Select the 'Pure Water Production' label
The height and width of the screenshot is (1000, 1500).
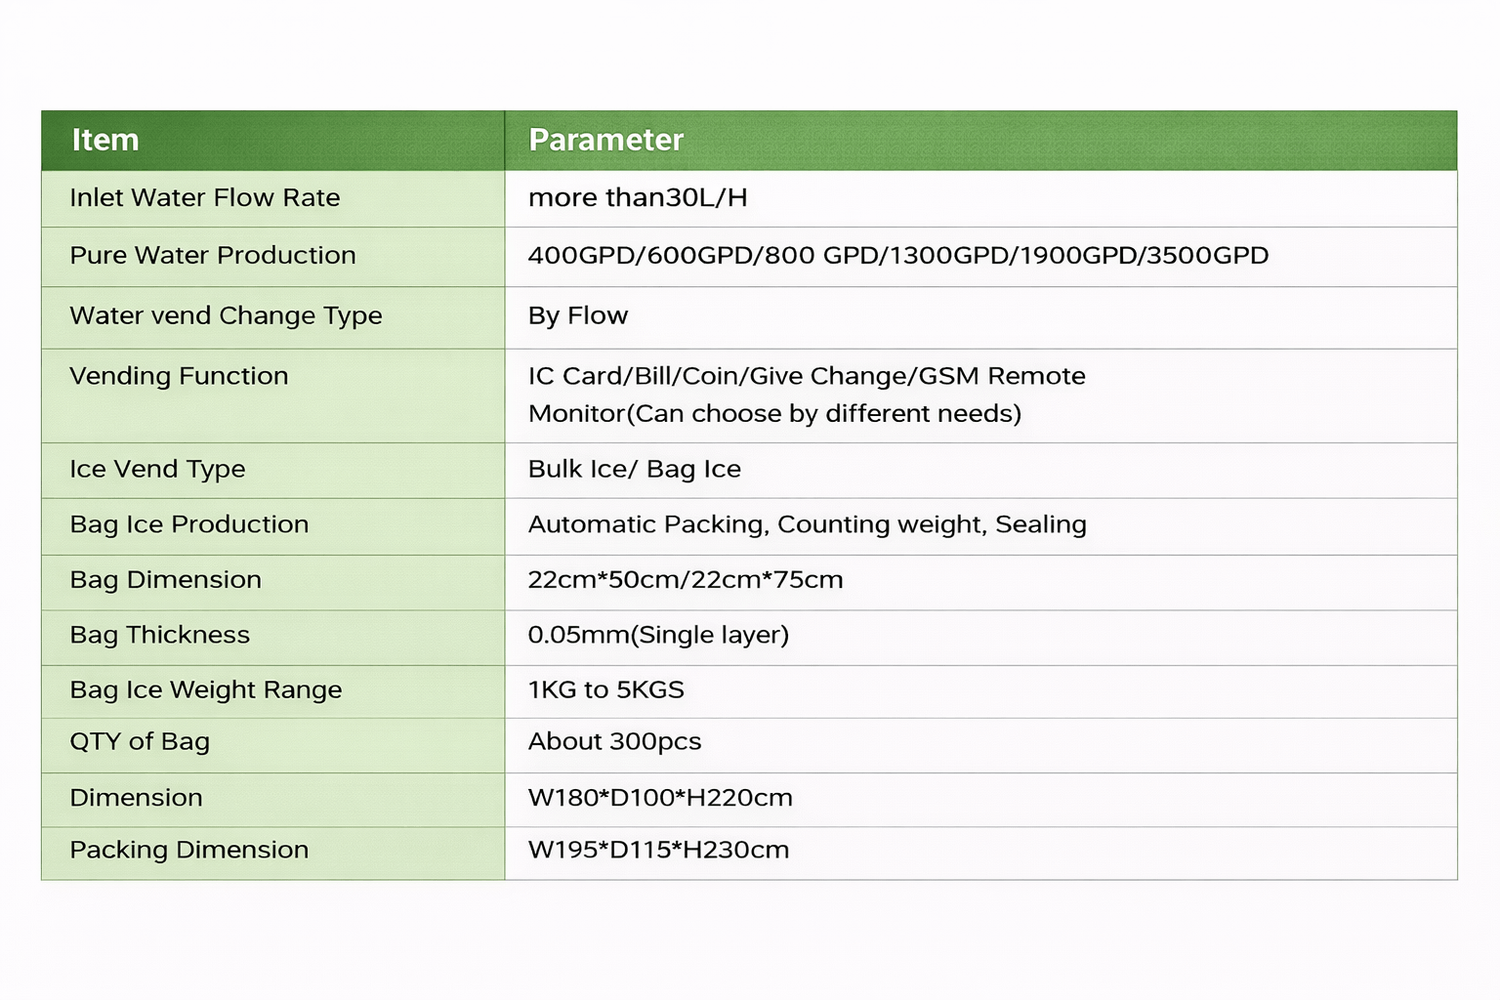point(213,256)
